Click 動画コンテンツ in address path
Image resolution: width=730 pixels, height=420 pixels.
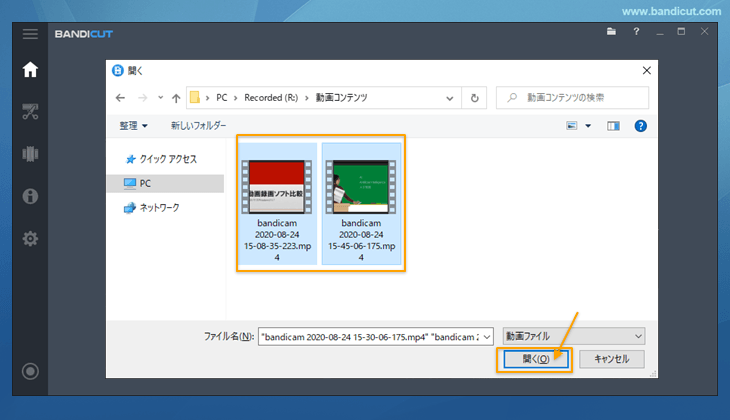pyautogui.click(x=342, y=98)
